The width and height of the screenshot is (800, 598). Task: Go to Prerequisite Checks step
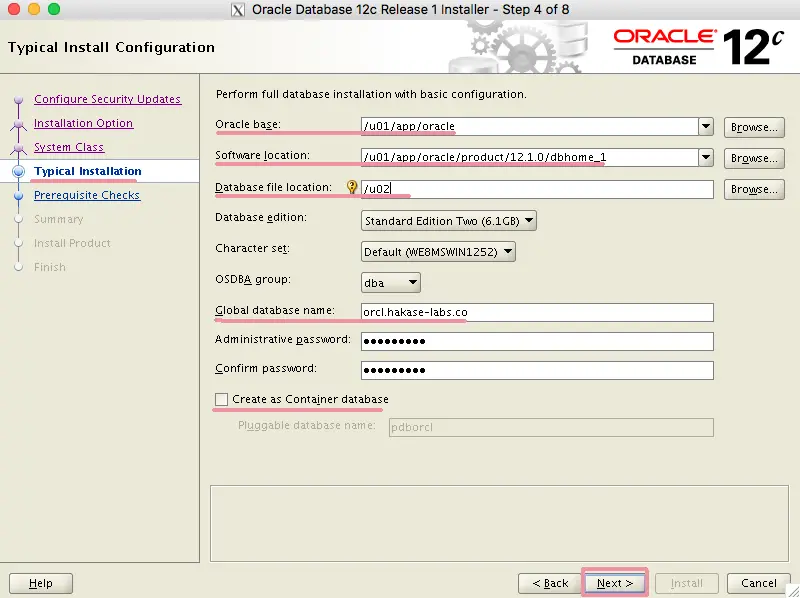click(87, 195)
